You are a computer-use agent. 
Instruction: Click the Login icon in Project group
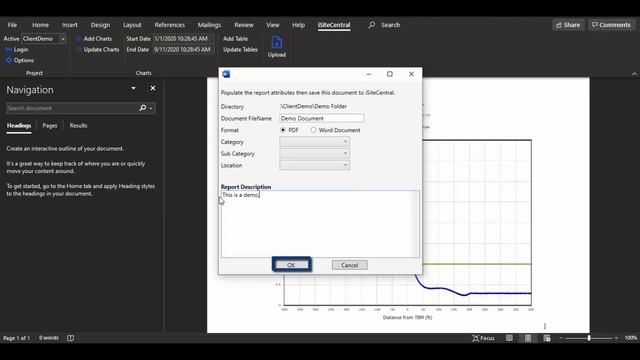9,49
